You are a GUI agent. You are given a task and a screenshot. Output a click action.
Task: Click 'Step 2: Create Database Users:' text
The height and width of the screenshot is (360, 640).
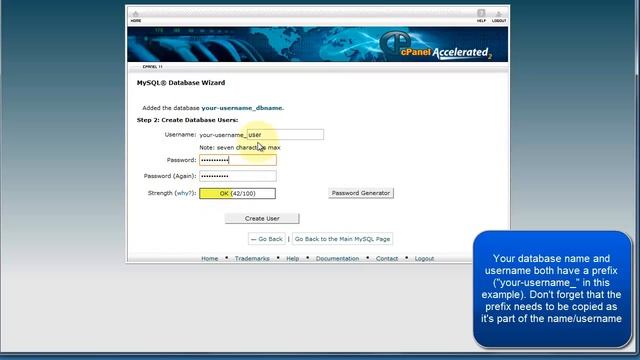tap(187, 120)
